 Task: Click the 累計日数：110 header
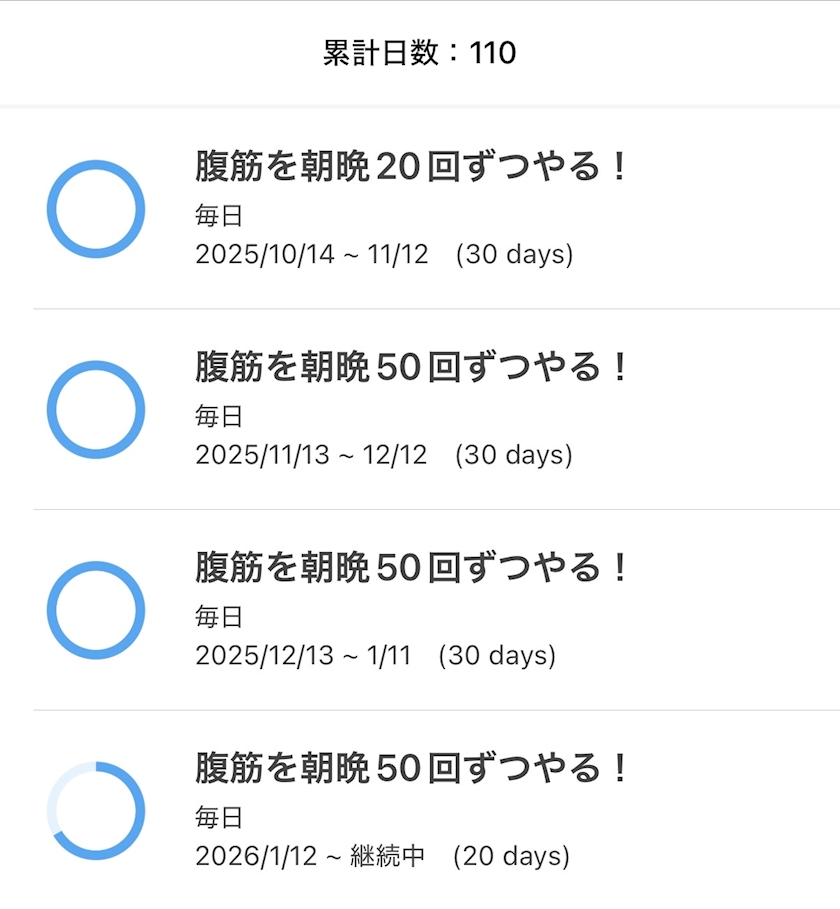tap(419, 53)
